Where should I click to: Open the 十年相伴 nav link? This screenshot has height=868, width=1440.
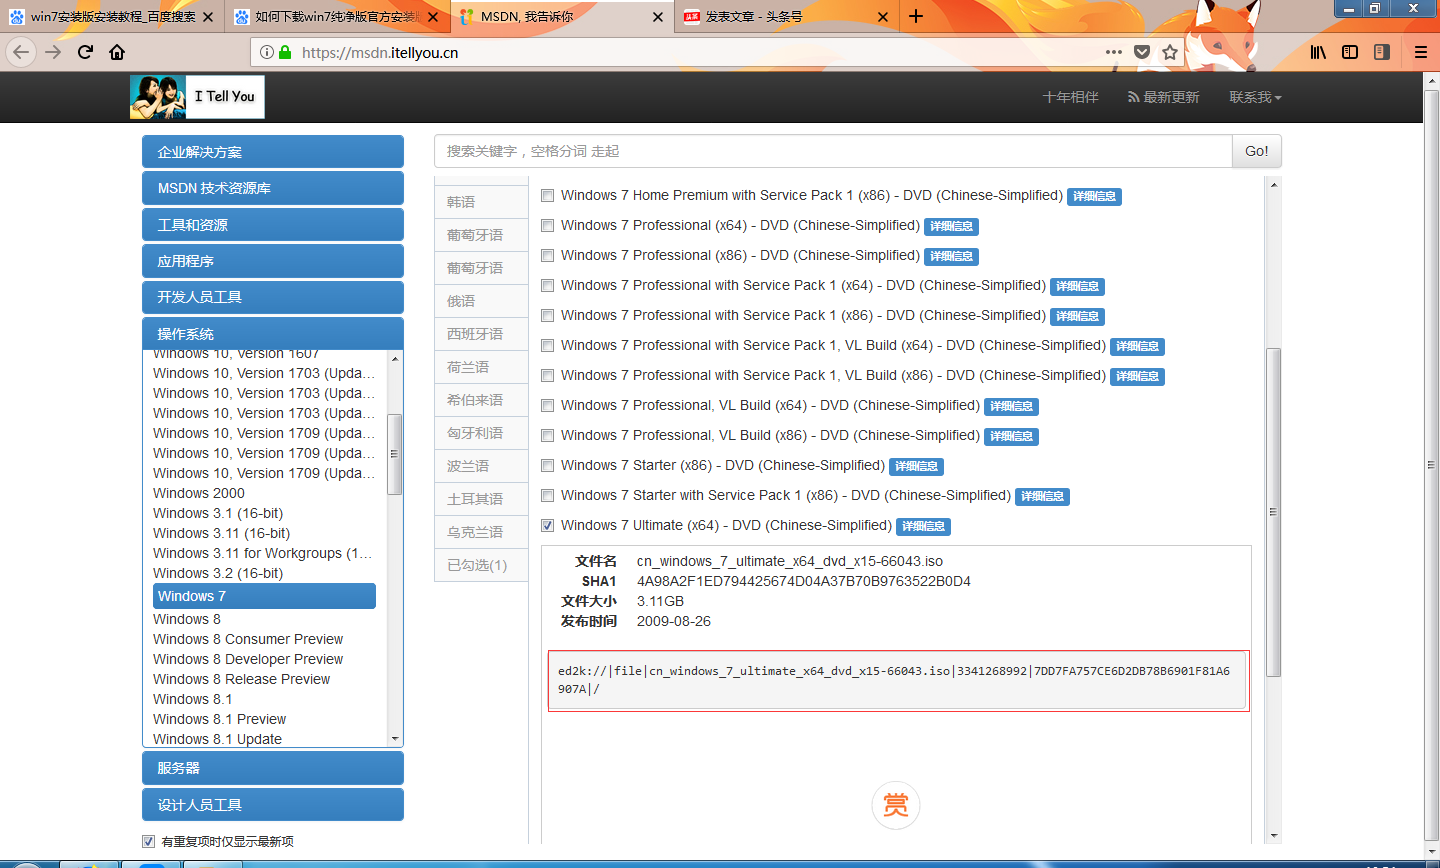[x=1070, y=97]
